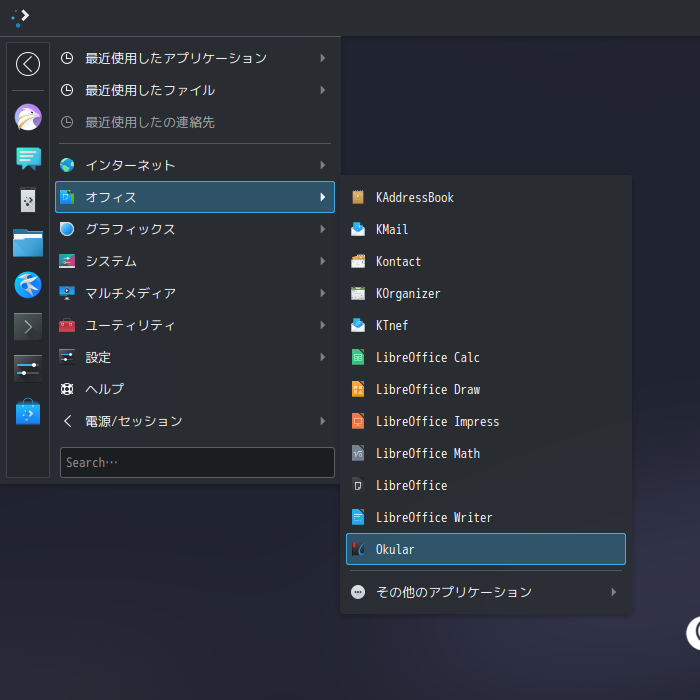Launch LibreOffice Draw
This screenshot has height=700, width=700.
[x=486, y=390]
